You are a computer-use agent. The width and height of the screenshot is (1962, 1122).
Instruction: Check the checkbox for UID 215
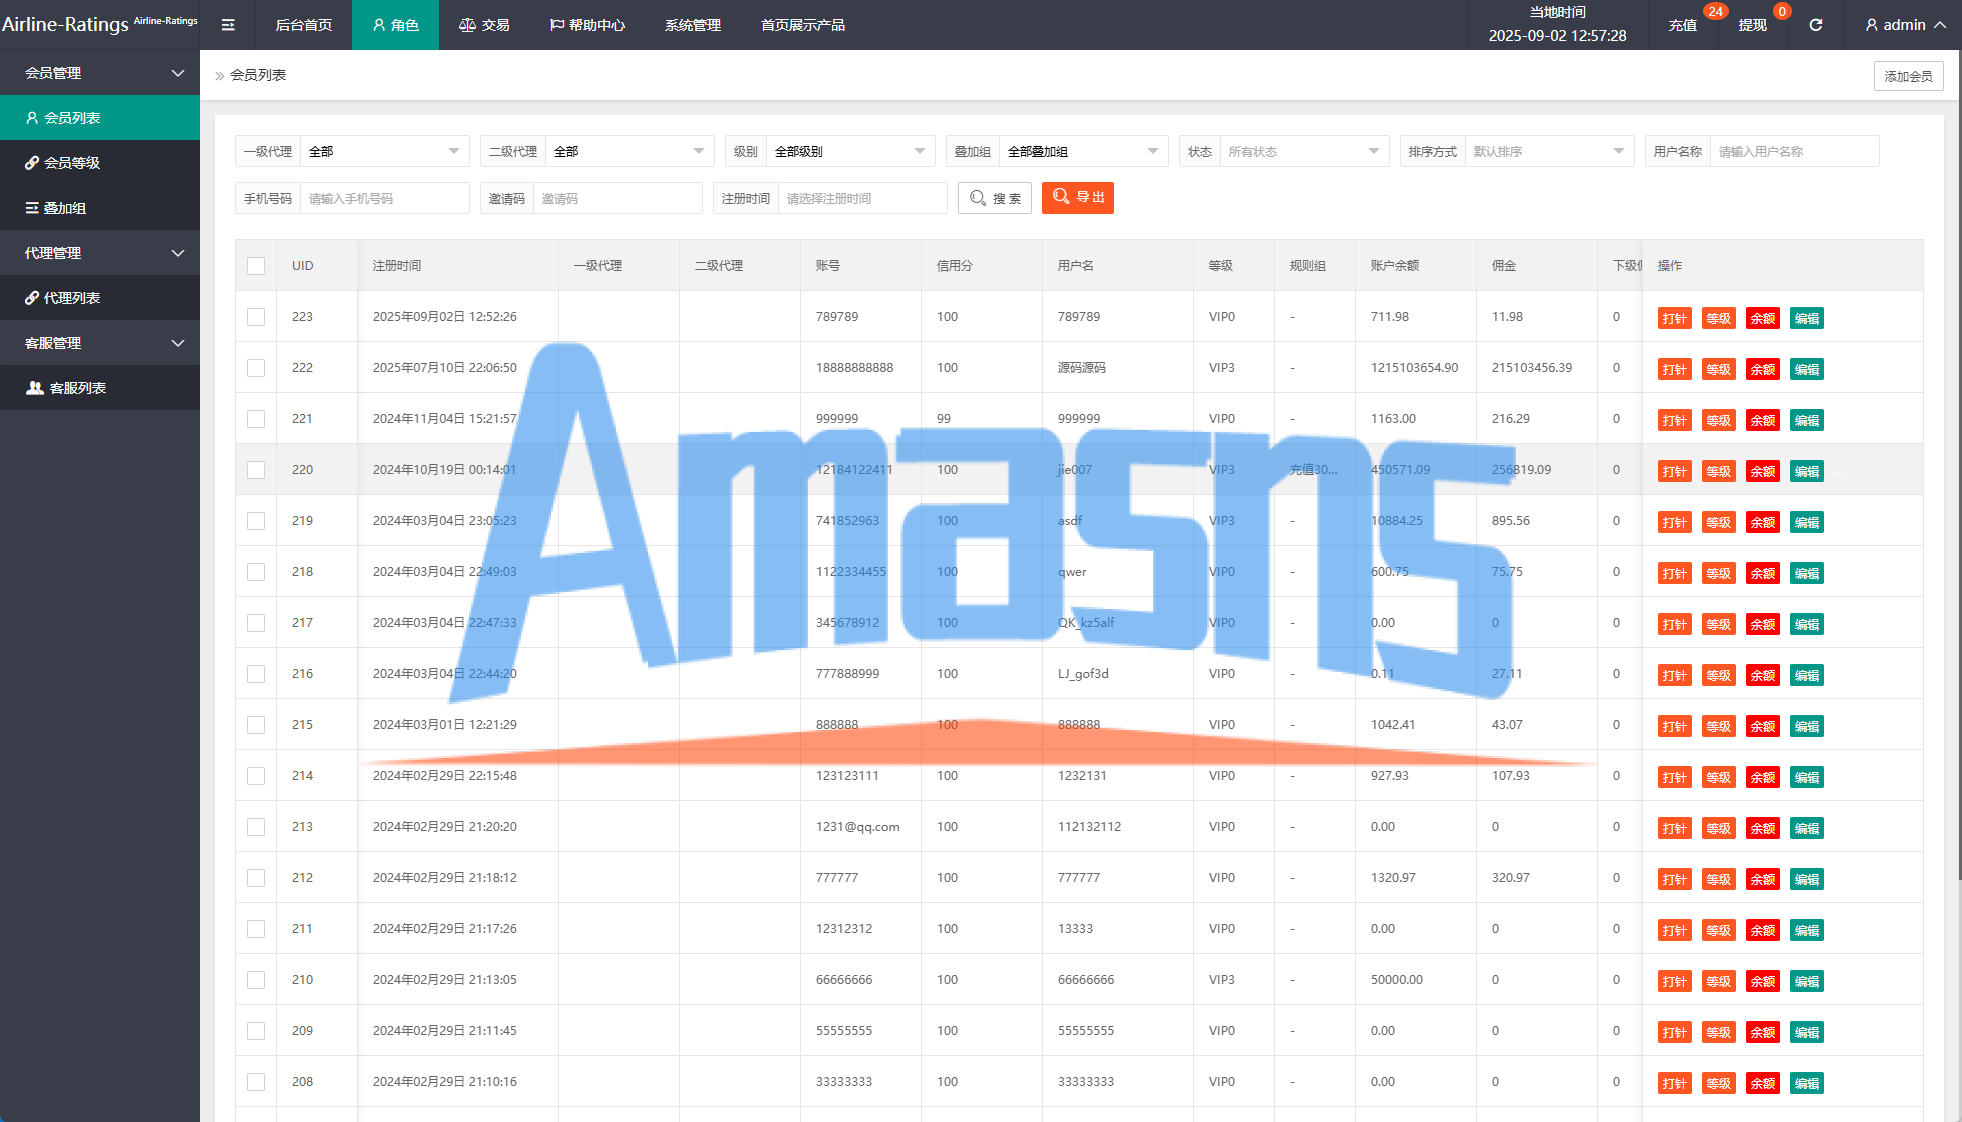(256, 725)
